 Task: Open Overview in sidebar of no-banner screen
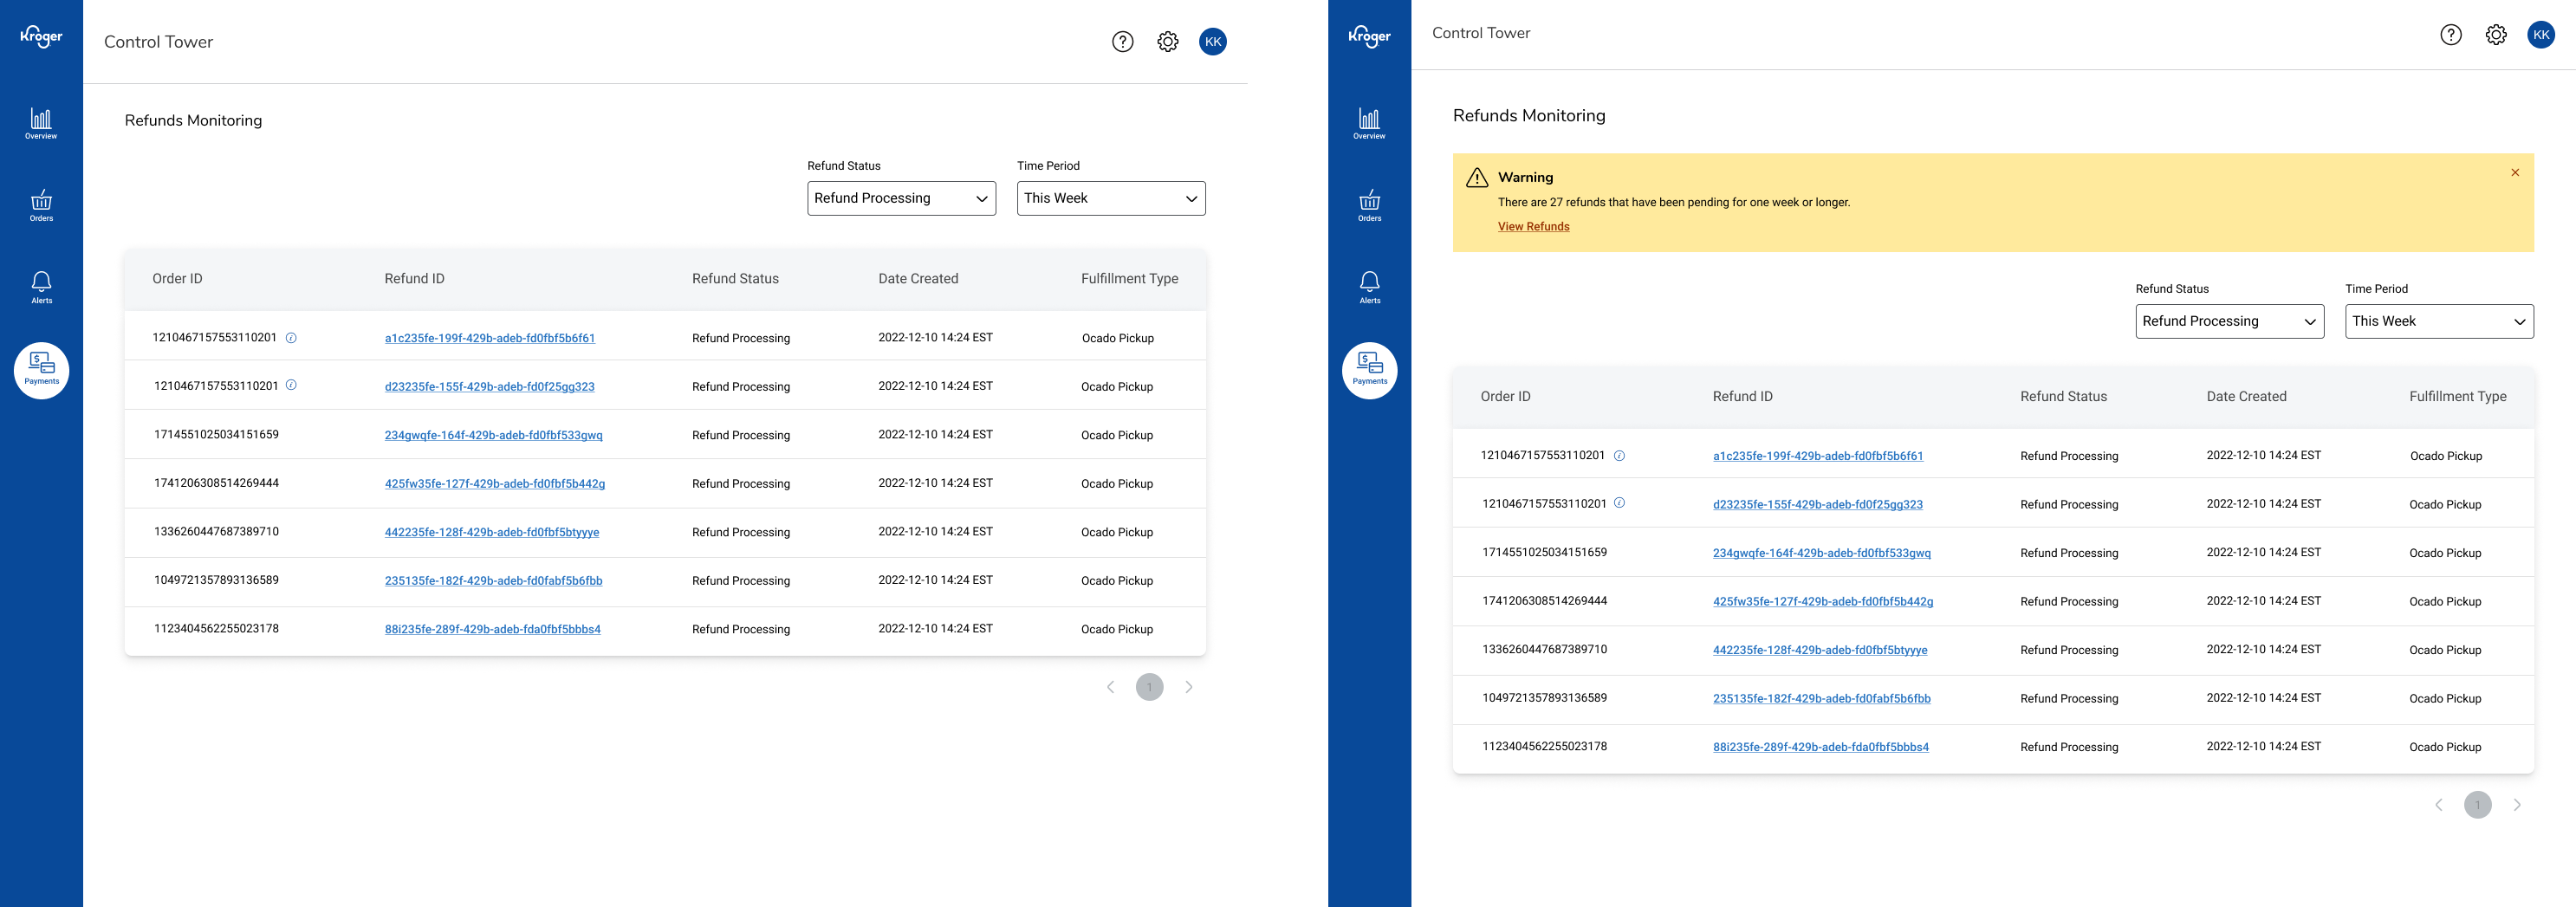(x=41, y=124)
